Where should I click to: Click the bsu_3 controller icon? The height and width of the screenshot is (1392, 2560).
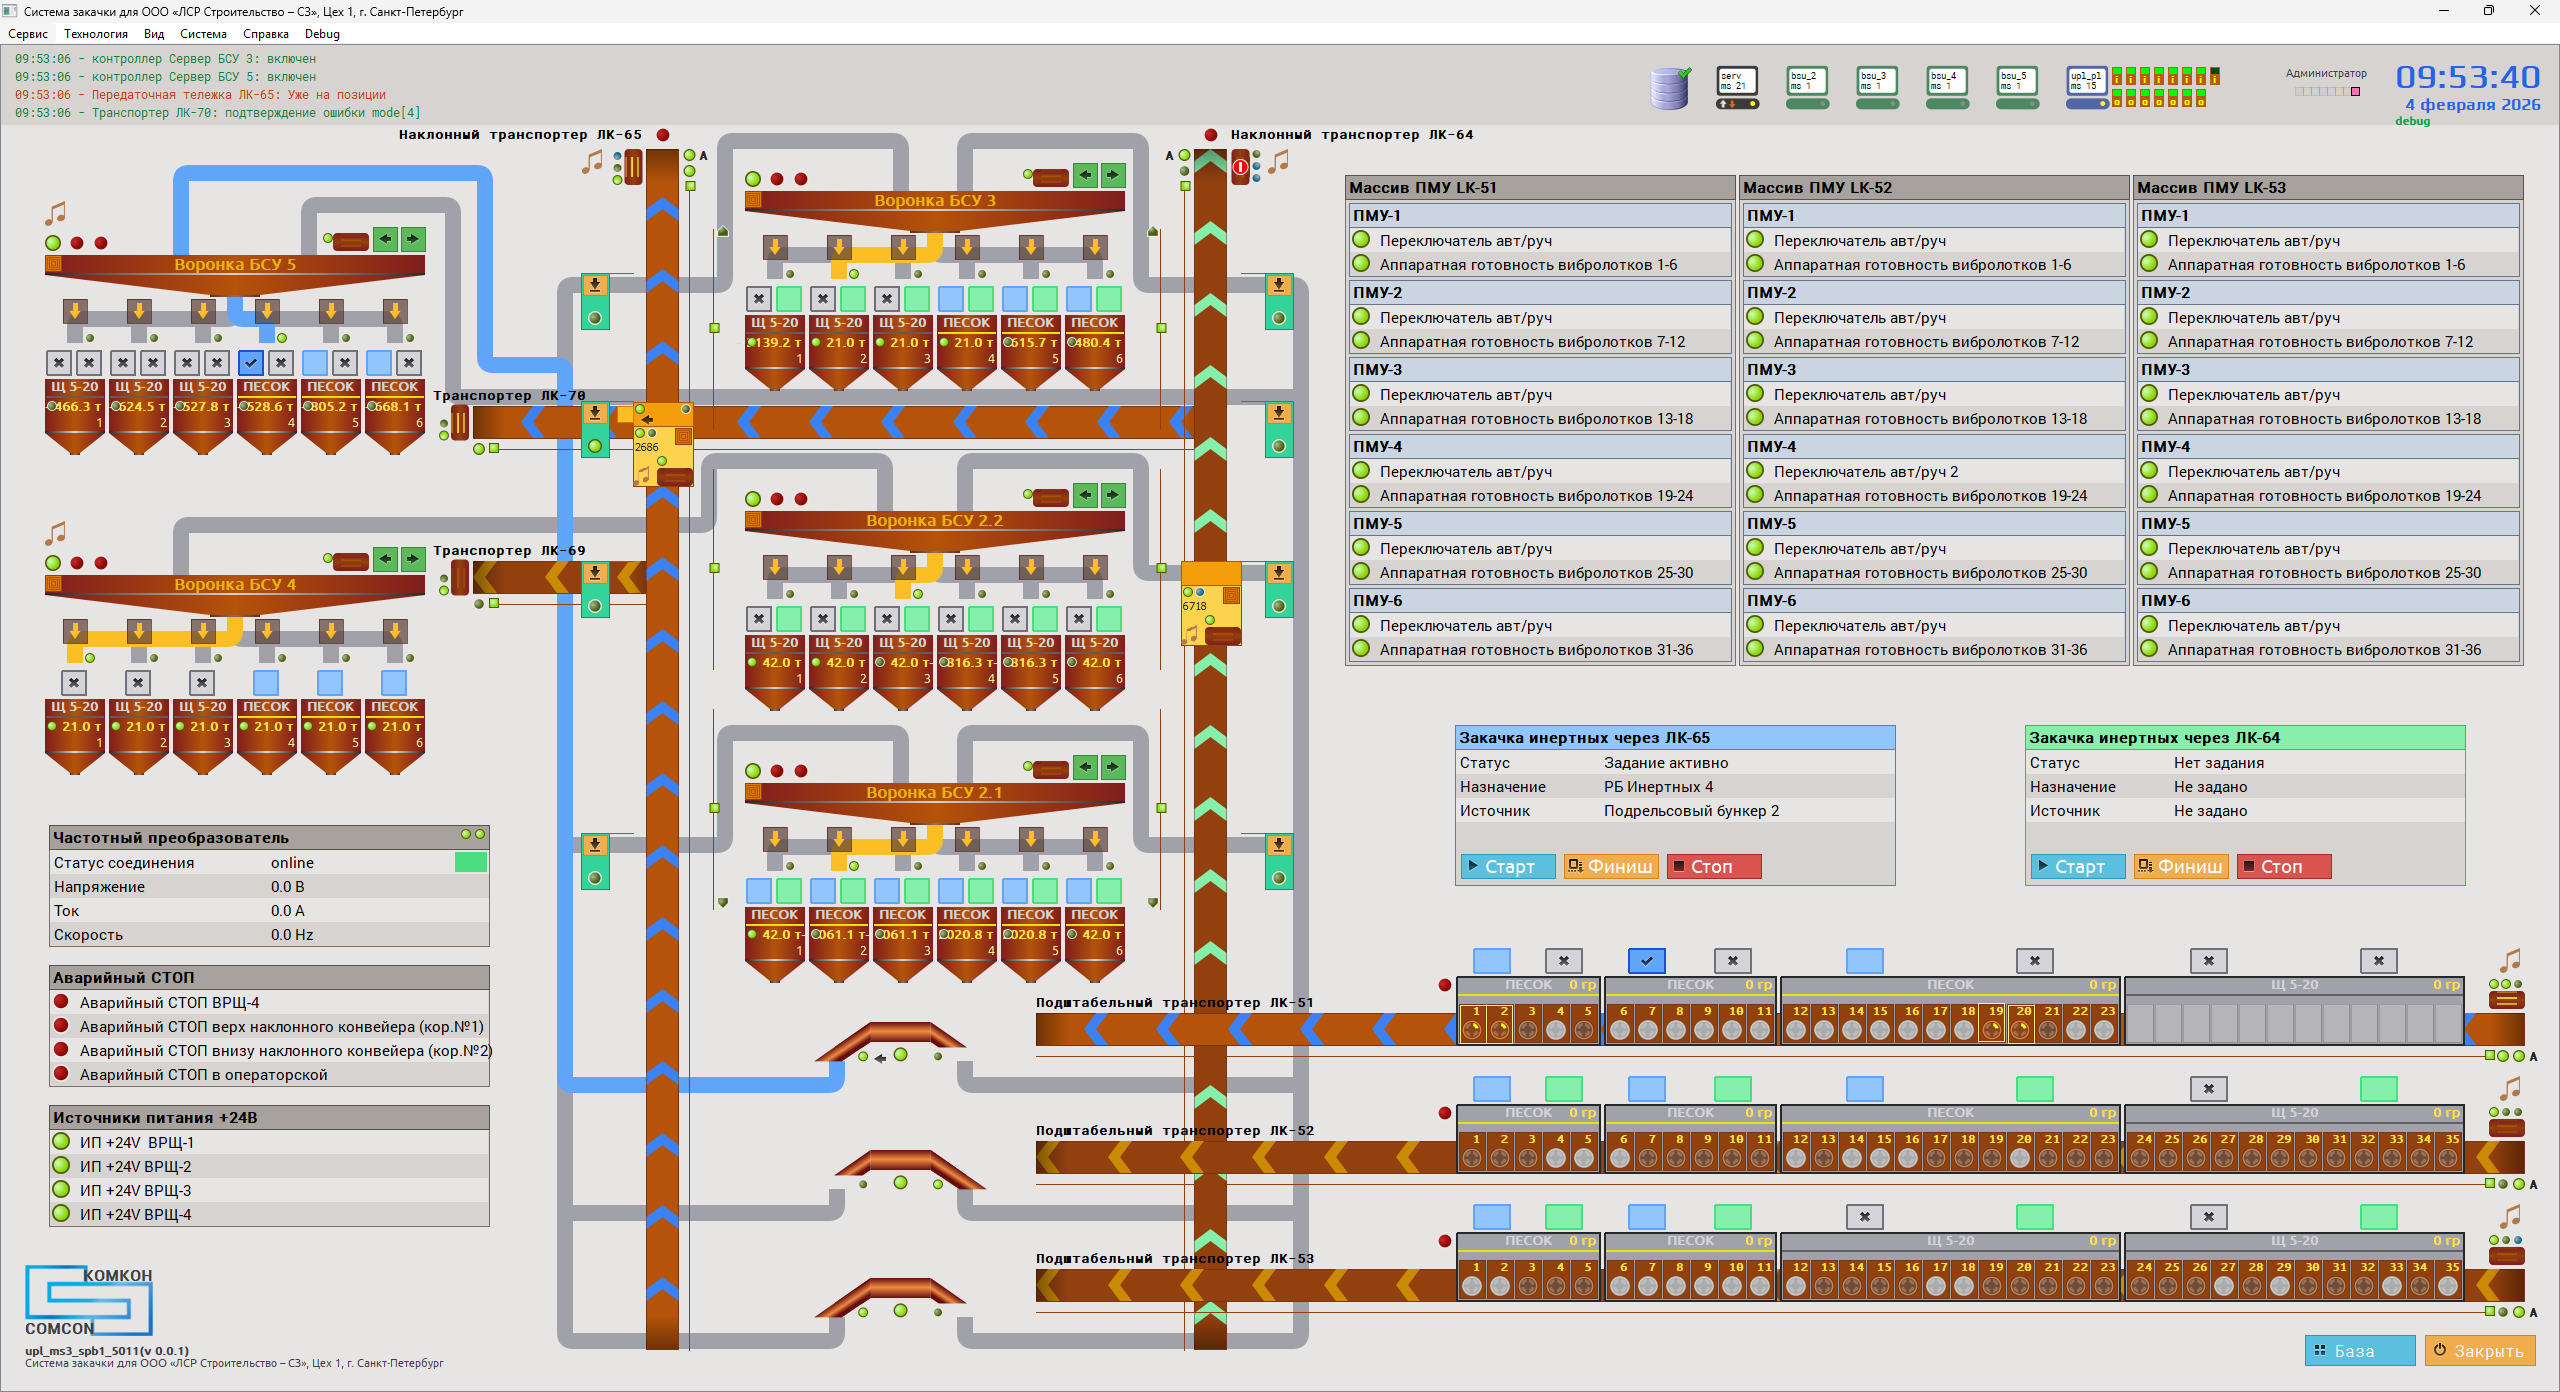coord(1877,82)
